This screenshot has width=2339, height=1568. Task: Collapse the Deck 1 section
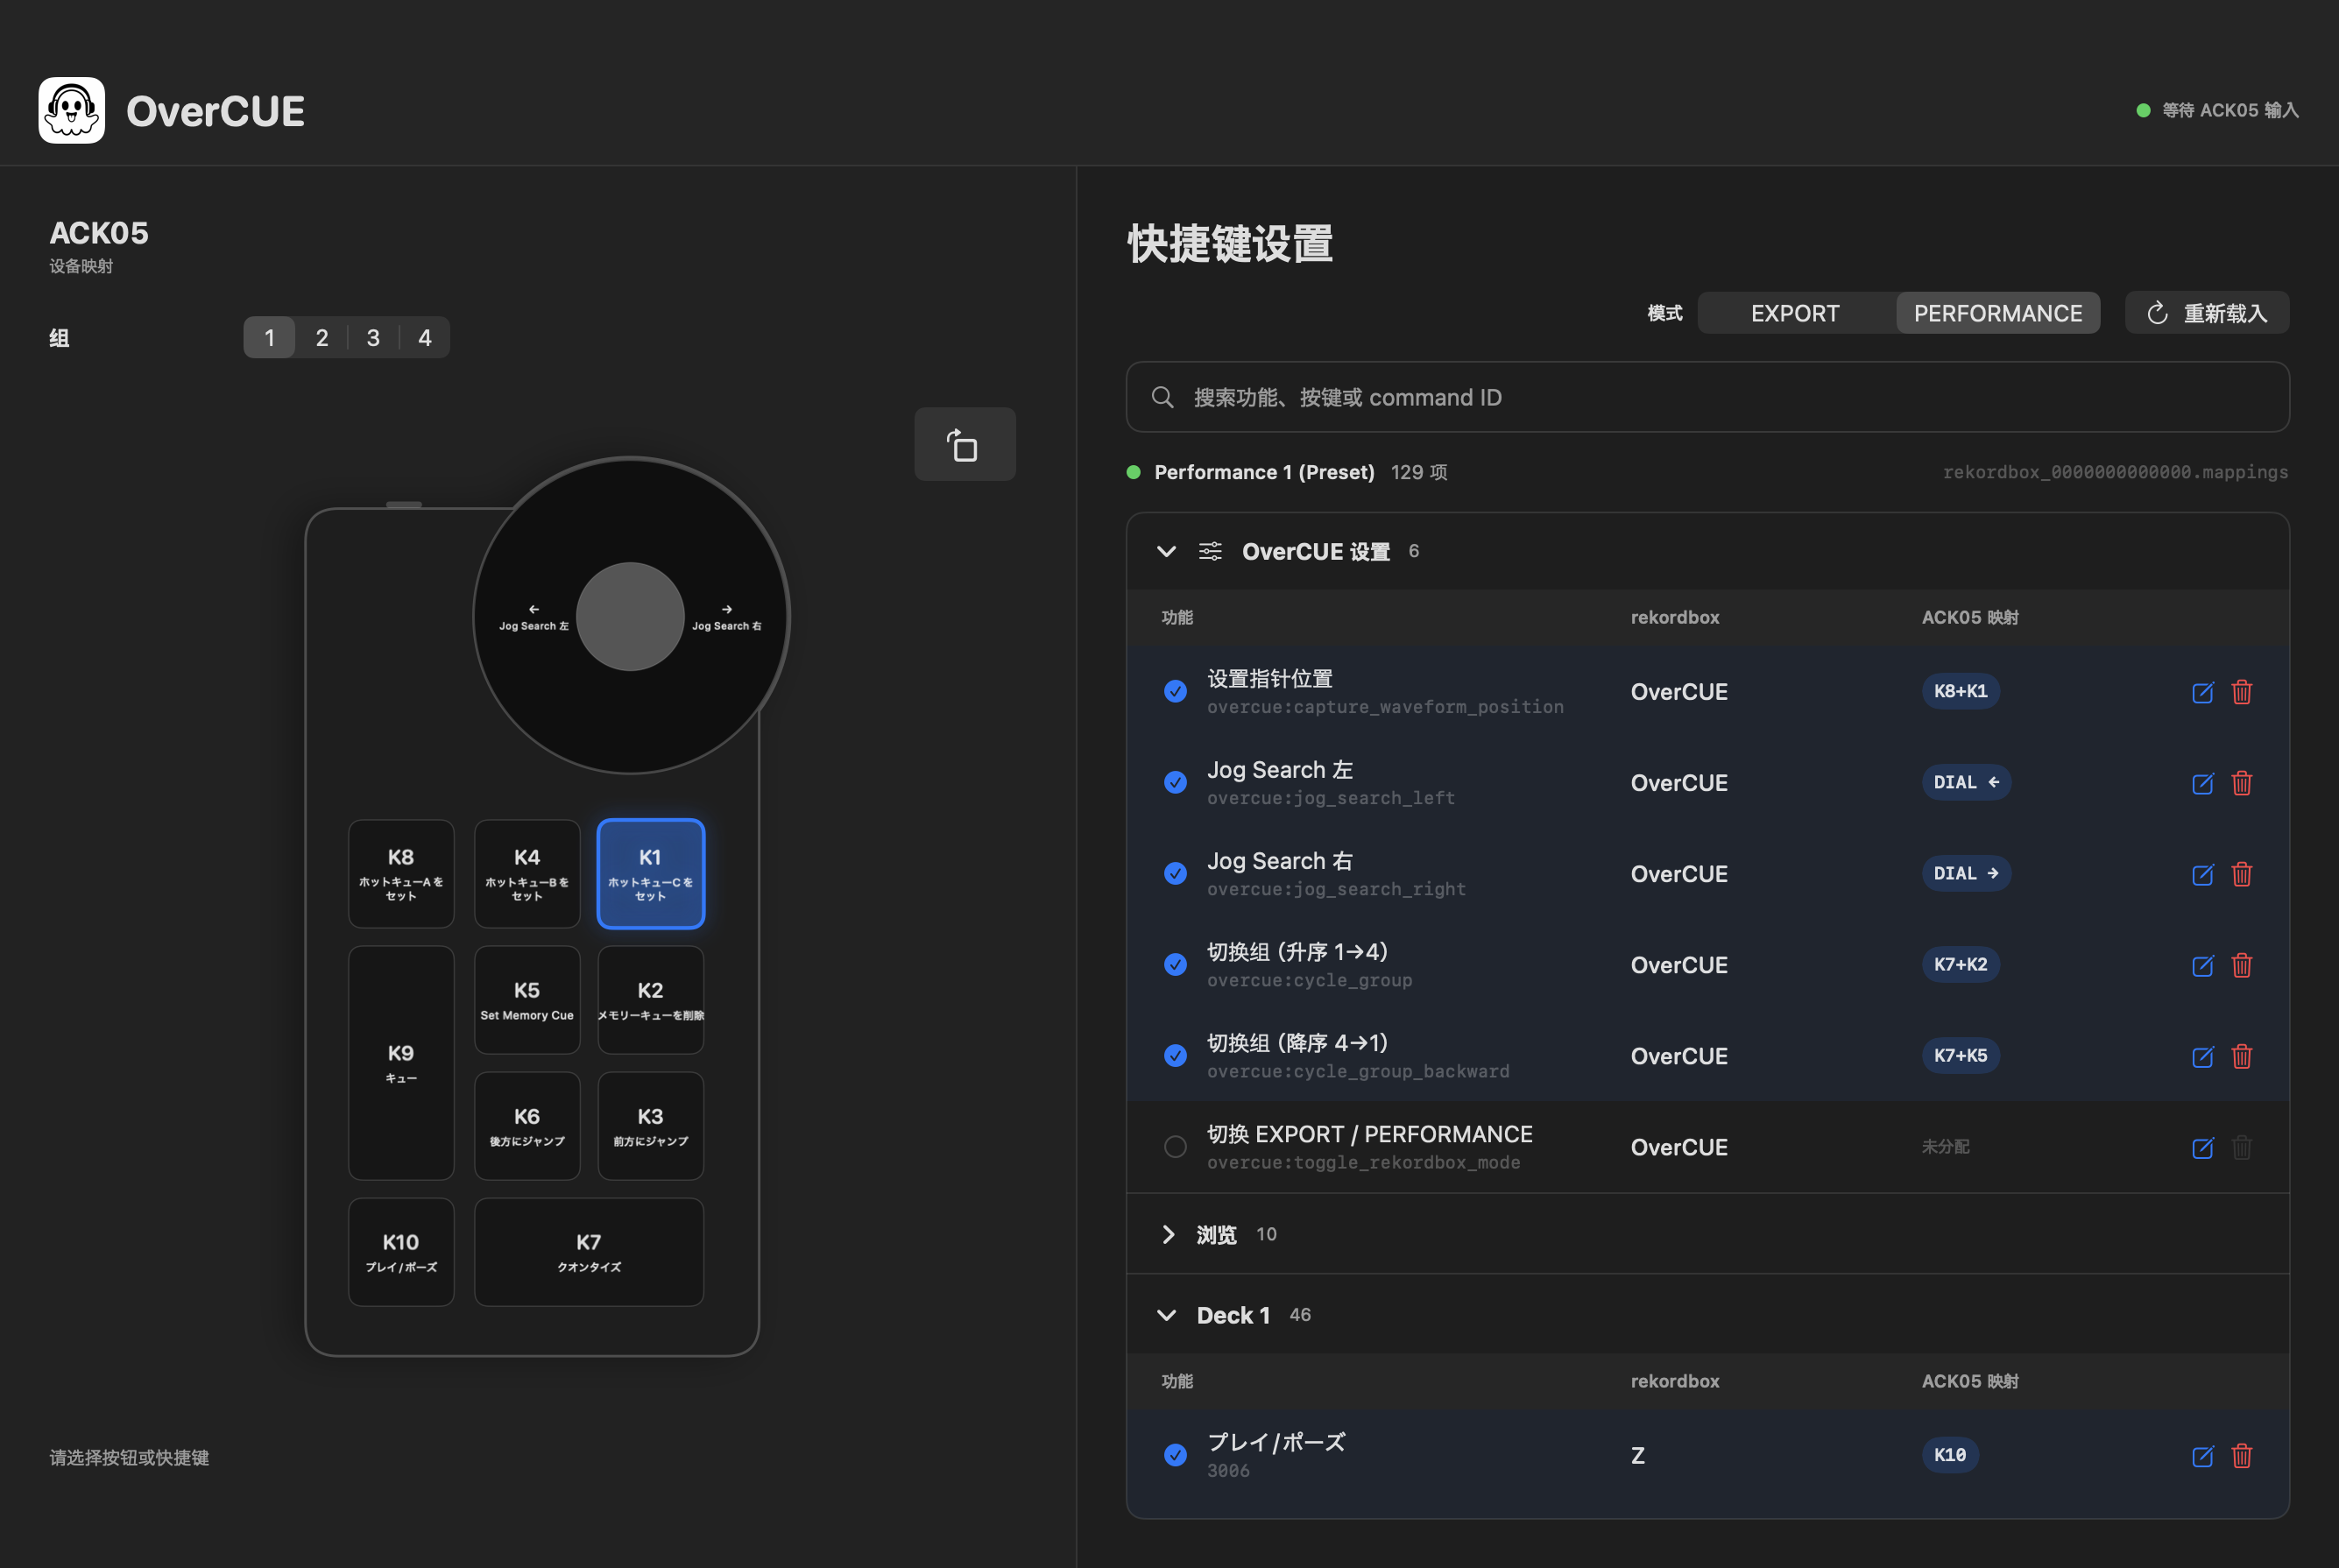[1166, 1315]
